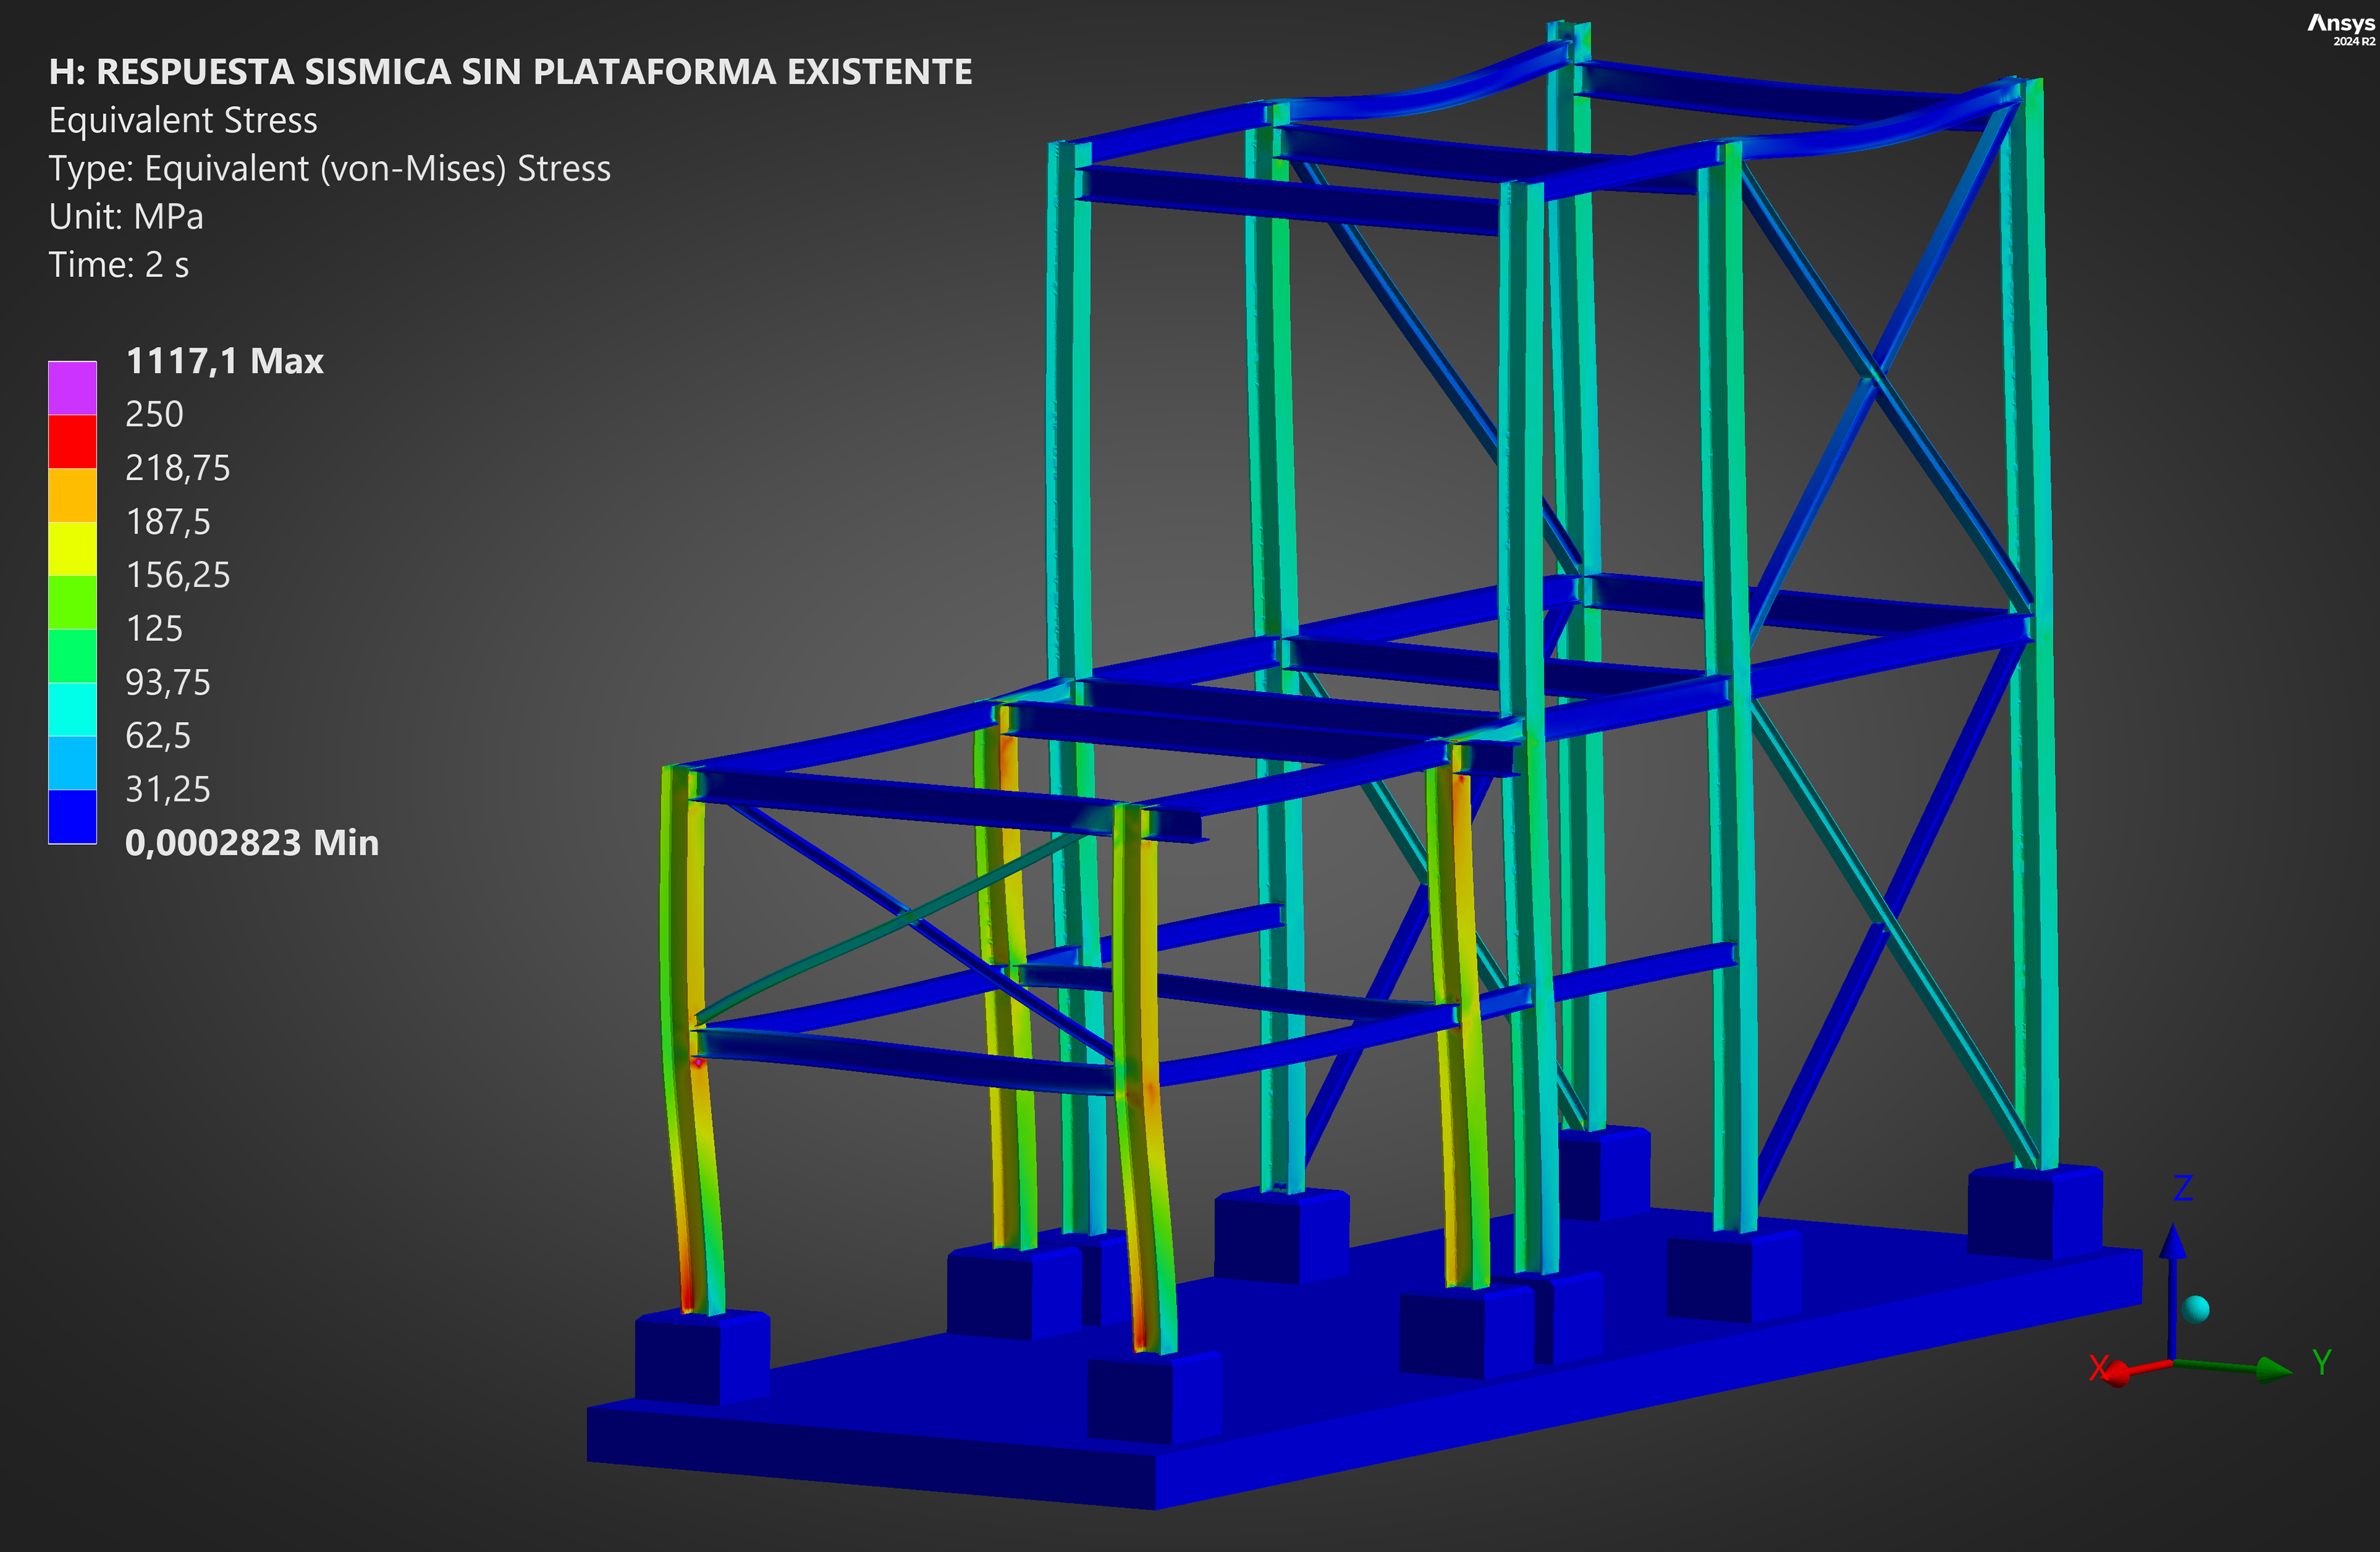The height and width of the screenshot is (1552, 2380).
Task: Click the title RESPUESTA SISMICA SIN PLATAFORMA EXISTENTE
Action: coord(510,72)
